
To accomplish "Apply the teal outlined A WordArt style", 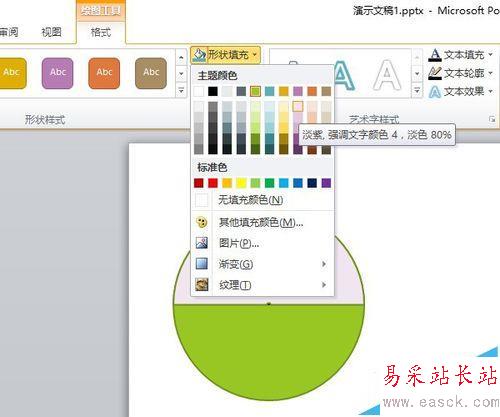I will point(343,76).
